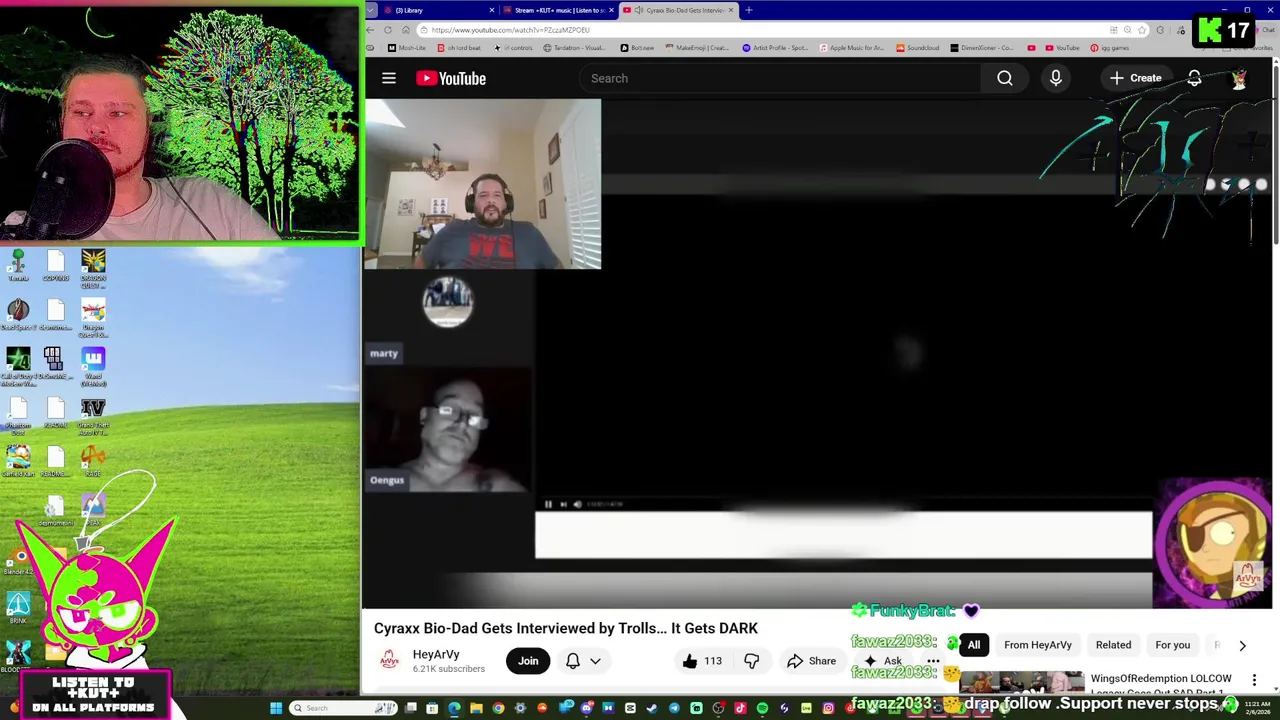The width and height of the screenshot is (1280, 720).
Task: Mute the Cyraxx Bio-Dad tab via speaker icon
Action: tap(638, 10)
